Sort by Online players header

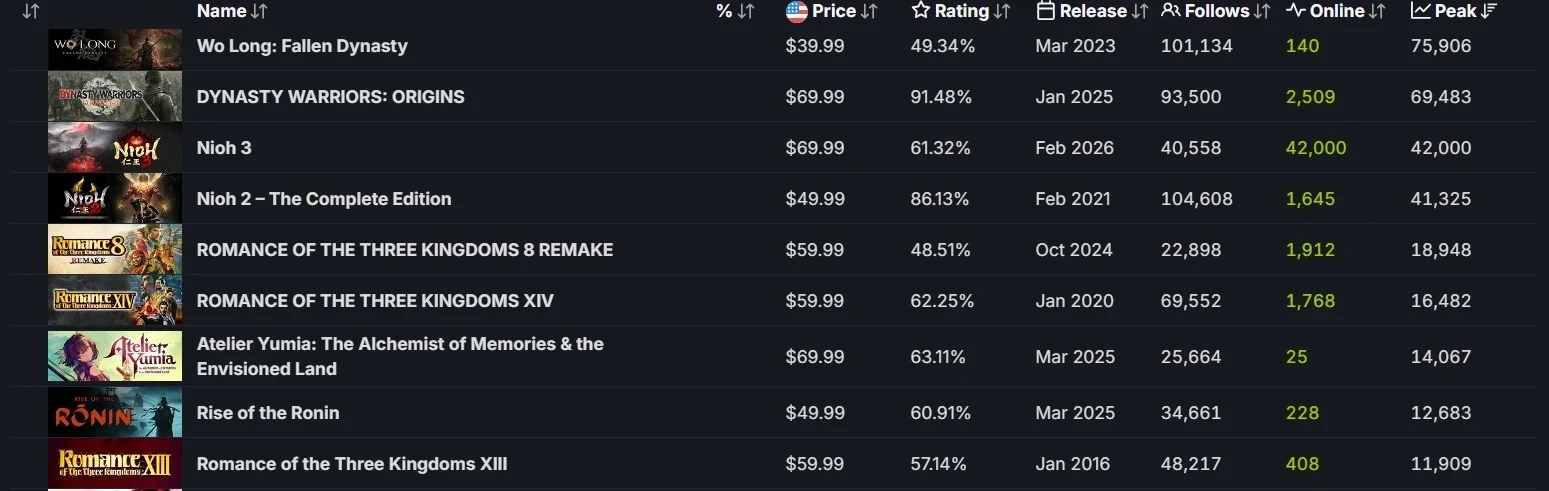click(x=1336, y=11)
